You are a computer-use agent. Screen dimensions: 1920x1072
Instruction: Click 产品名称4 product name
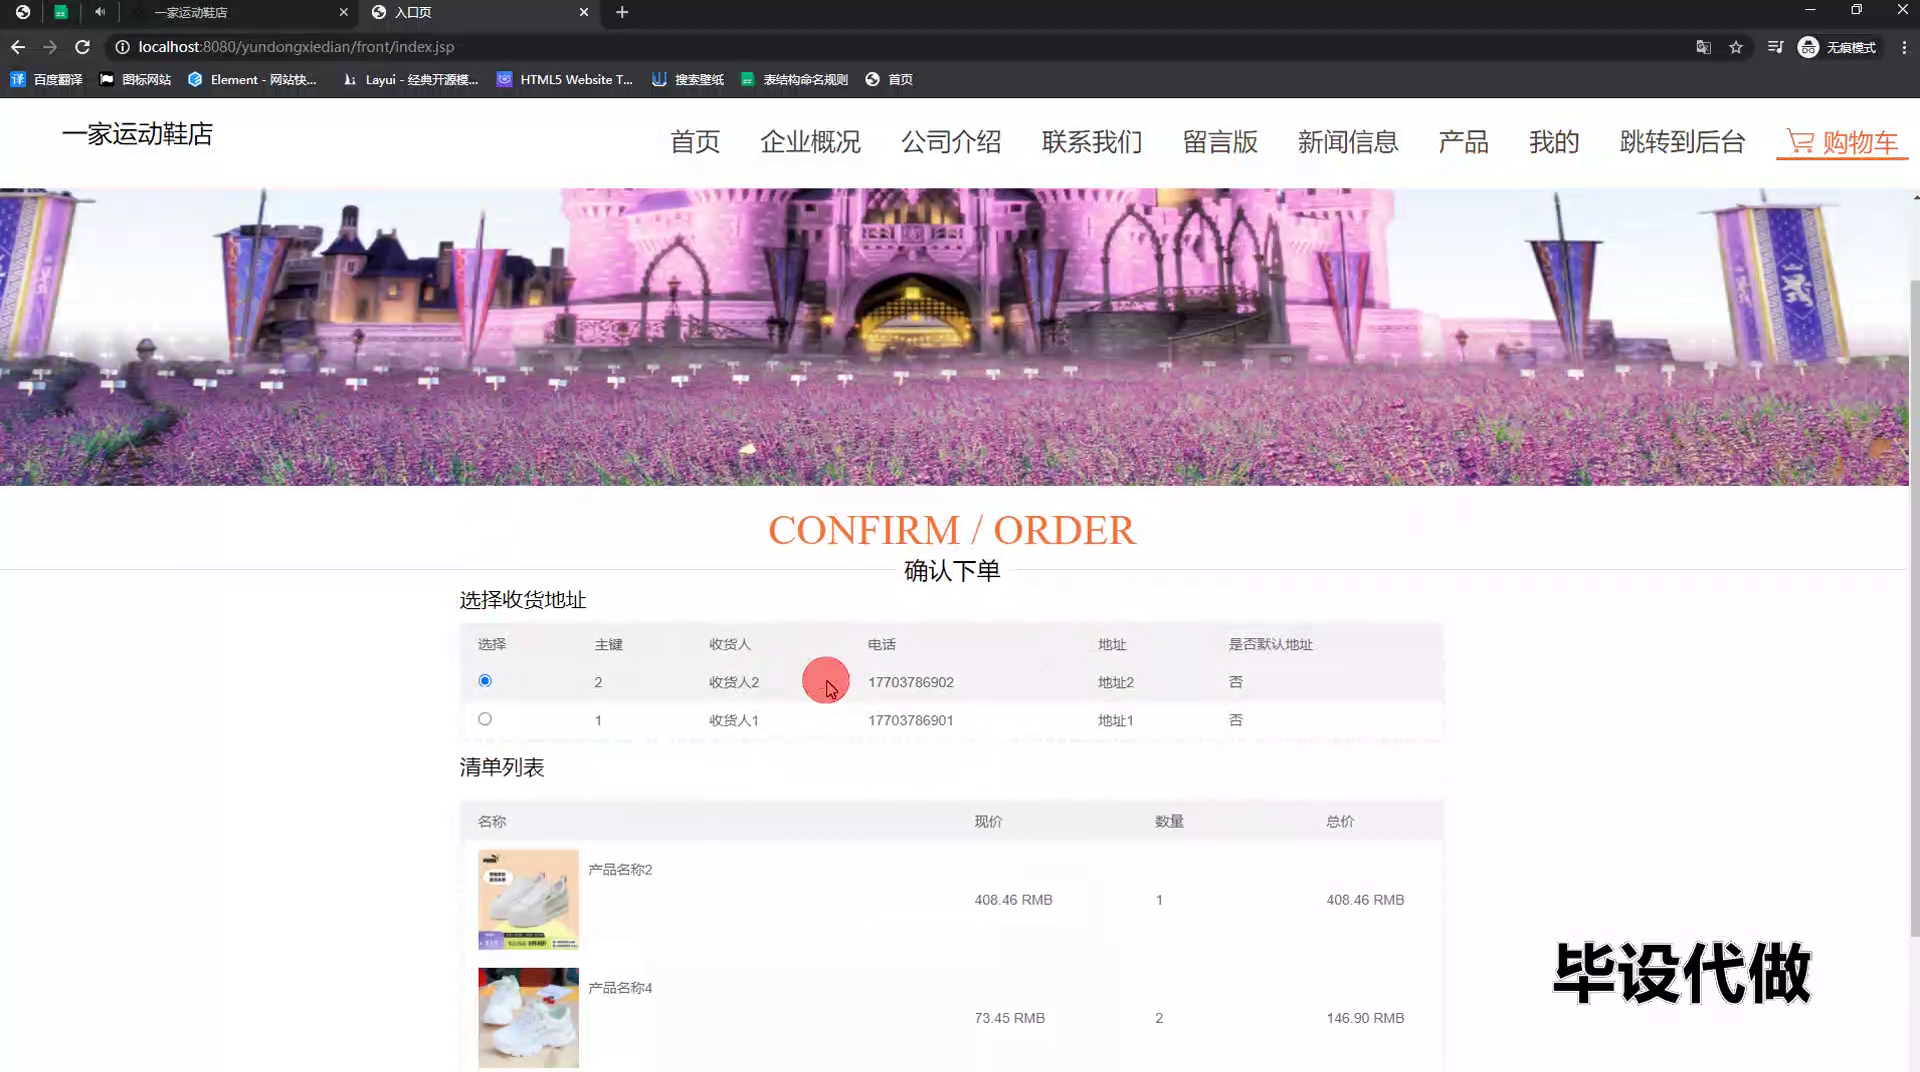pos(620,987)
